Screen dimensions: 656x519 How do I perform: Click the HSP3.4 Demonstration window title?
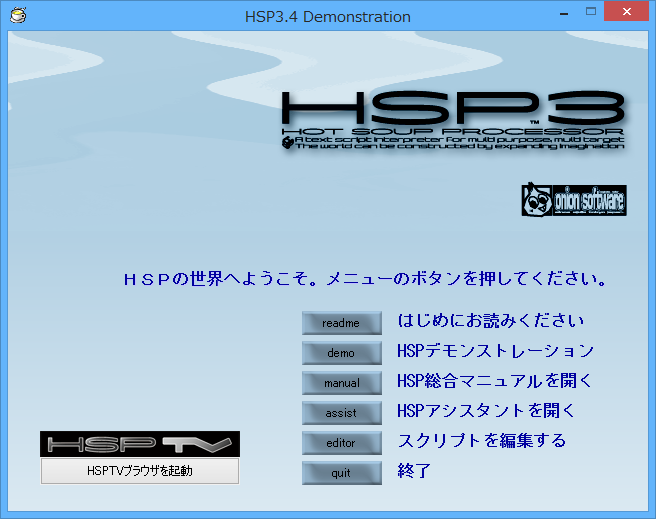[328, 17]
